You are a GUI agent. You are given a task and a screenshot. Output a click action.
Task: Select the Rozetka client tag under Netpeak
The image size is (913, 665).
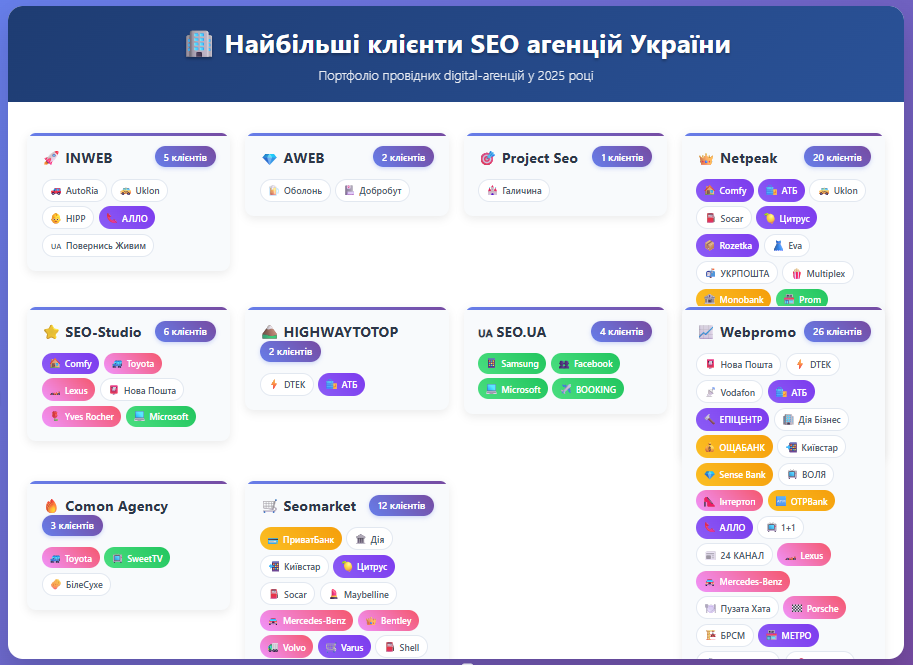tap(727, 245)
